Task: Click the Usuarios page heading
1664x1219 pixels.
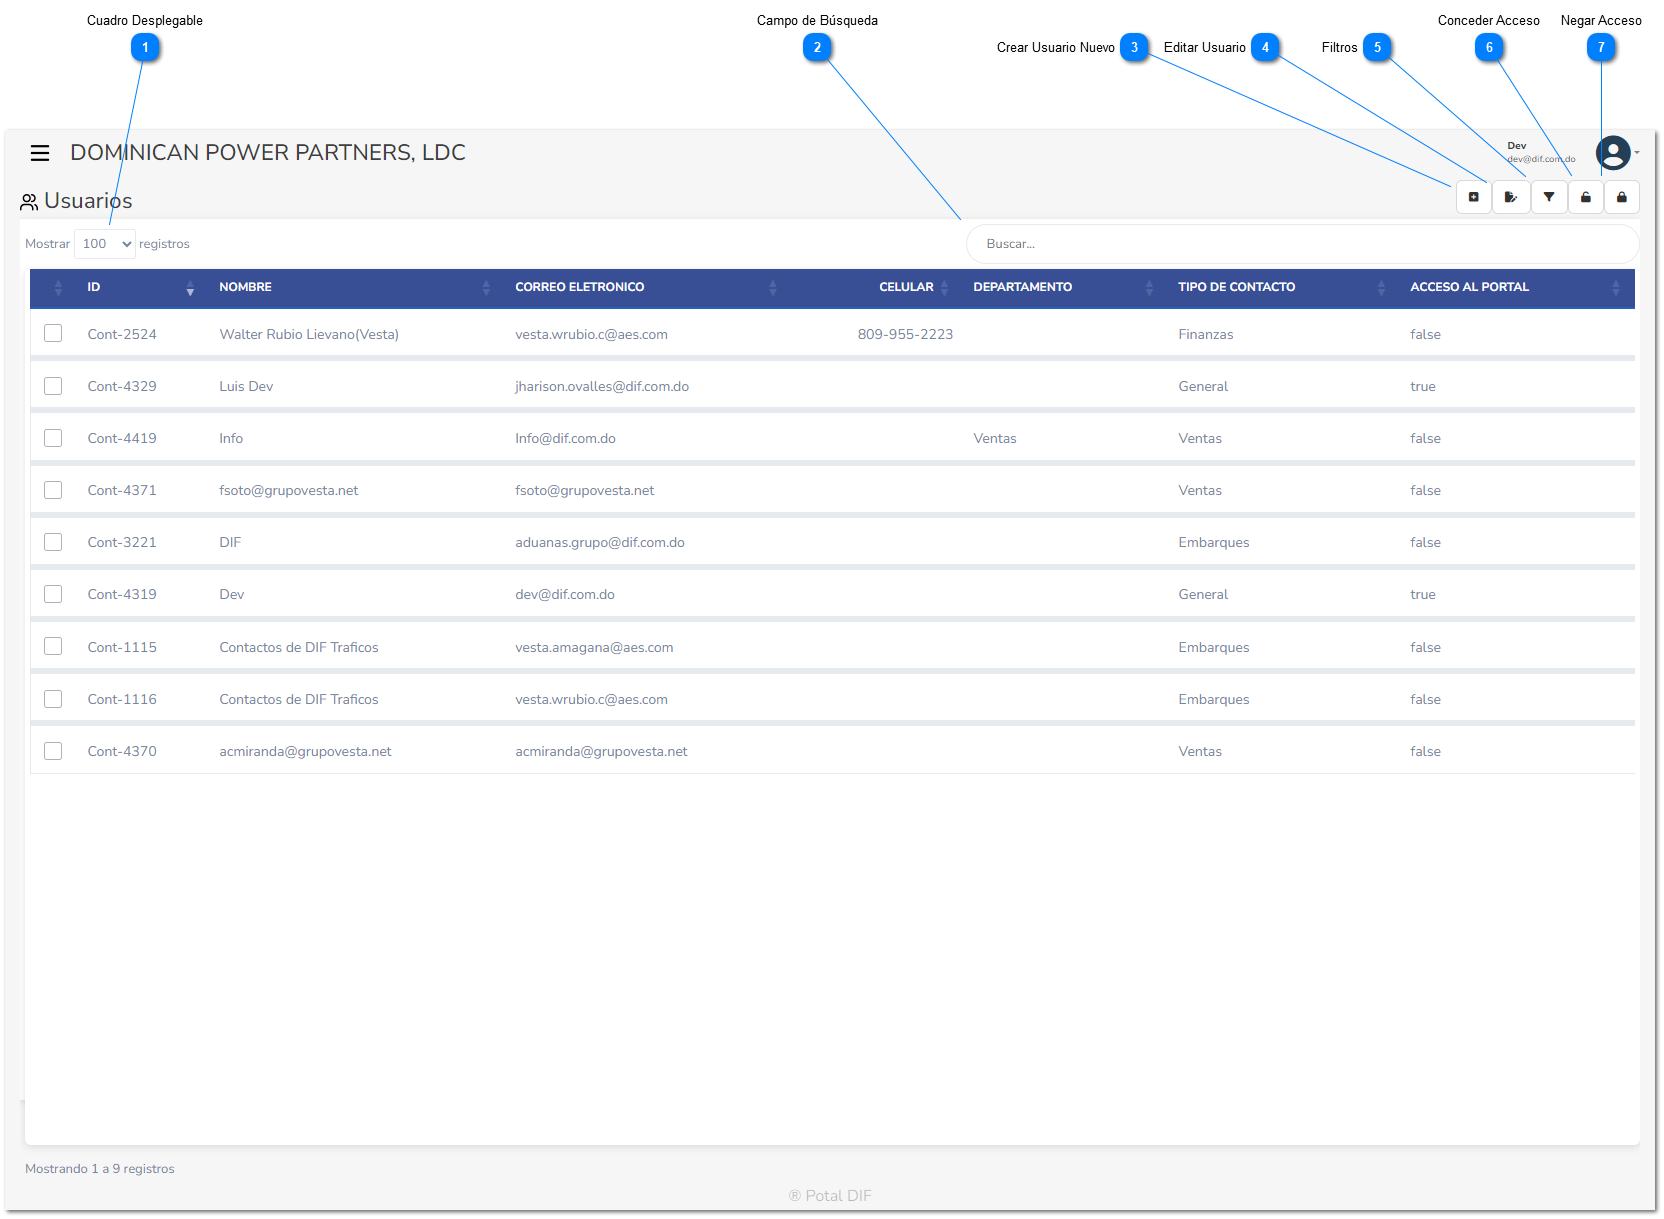Action: (88, 201)
